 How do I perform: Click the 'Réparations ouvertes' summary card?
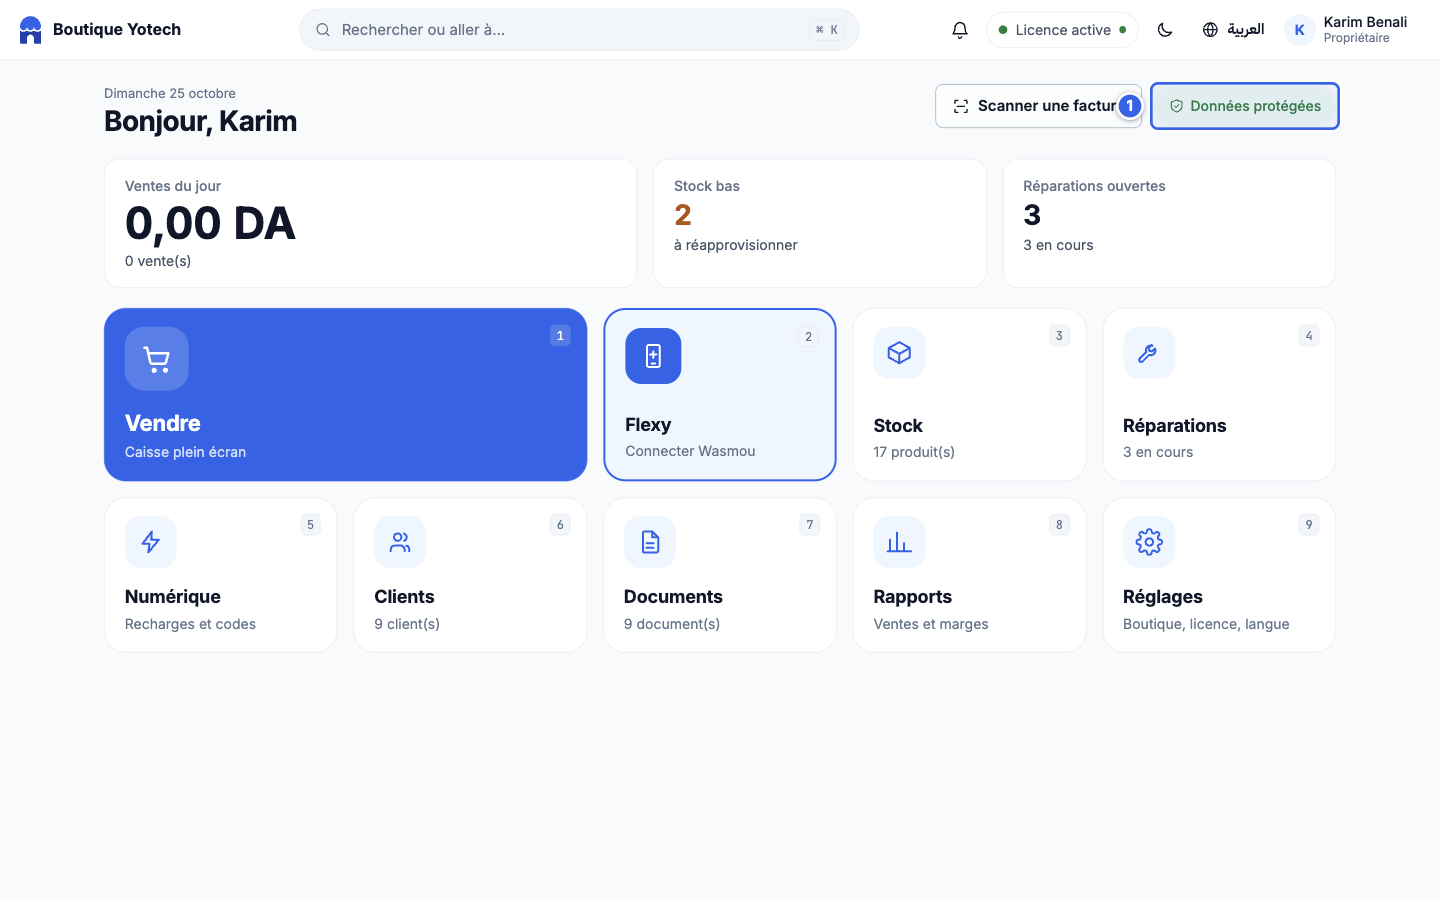[1169, 223]
